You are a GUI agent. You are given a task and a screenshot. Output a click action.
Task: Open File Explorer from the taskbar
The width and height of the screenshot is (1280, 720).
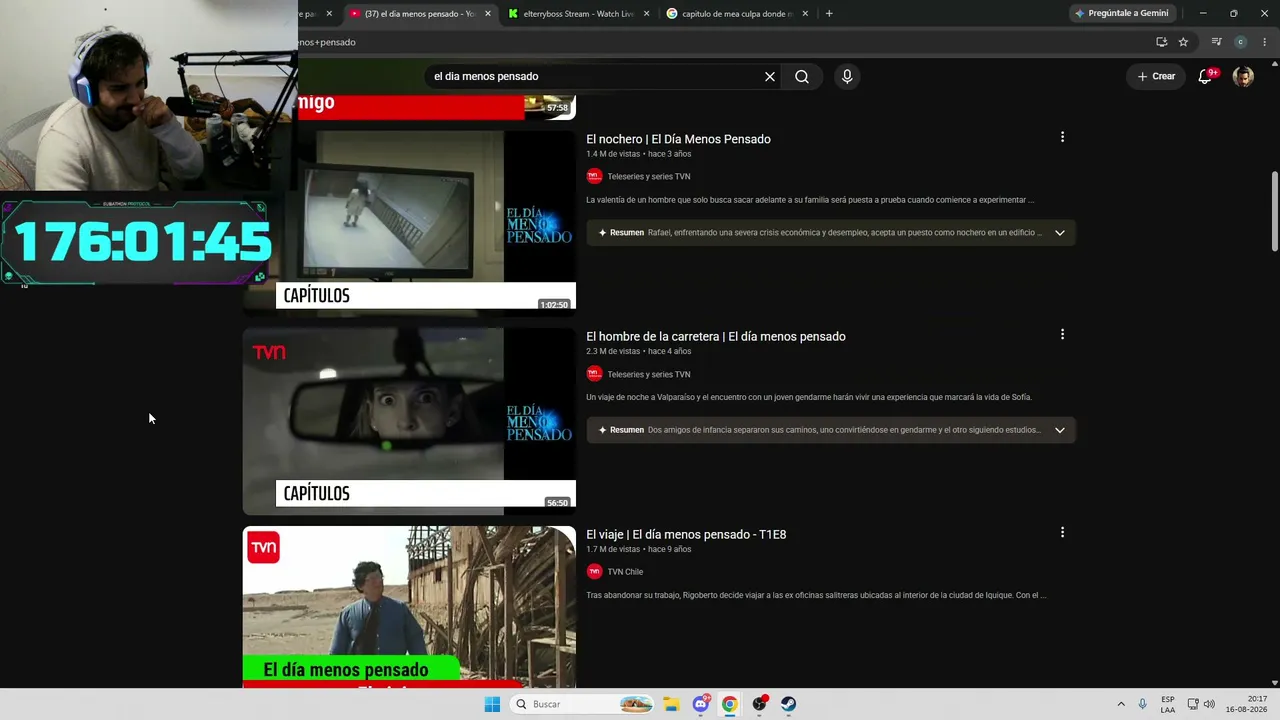pos(671,704)
